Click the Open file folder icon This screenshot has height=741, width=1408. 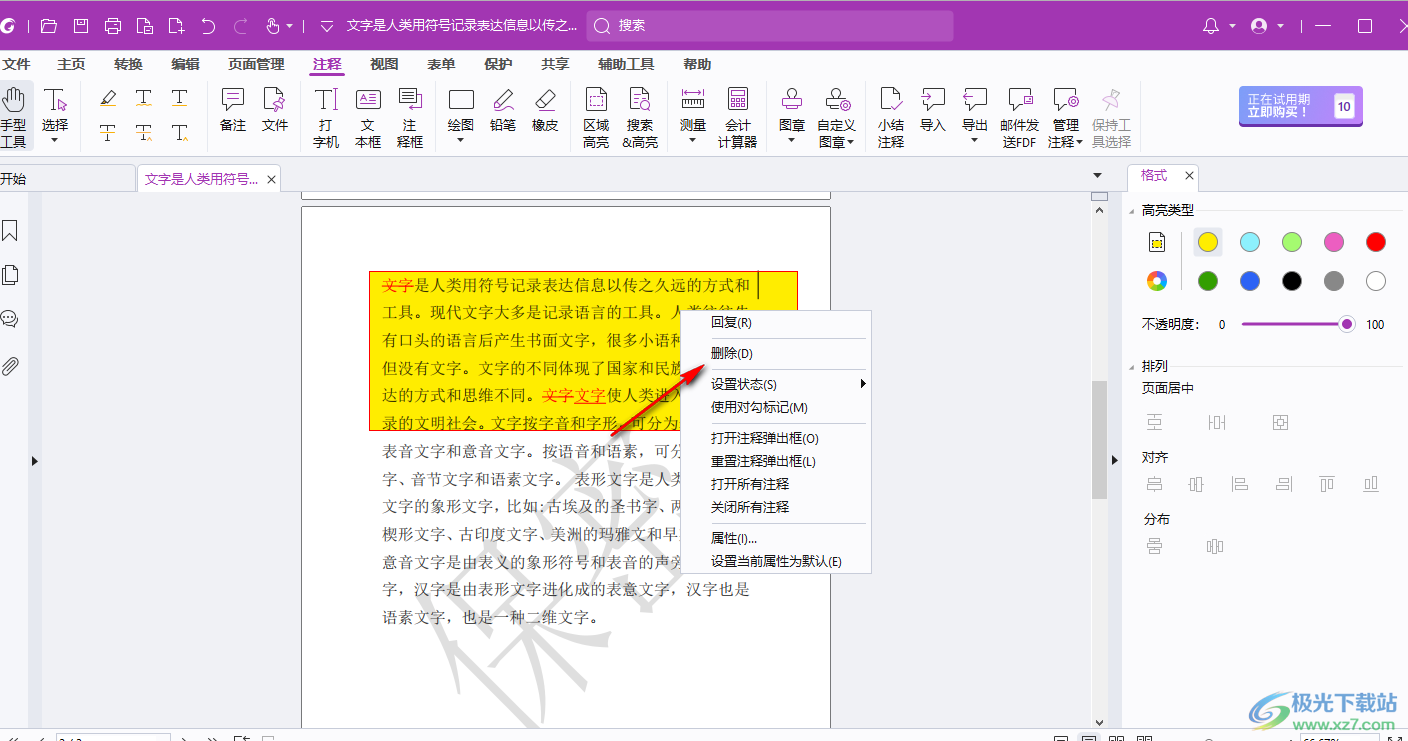pos(48,26)
